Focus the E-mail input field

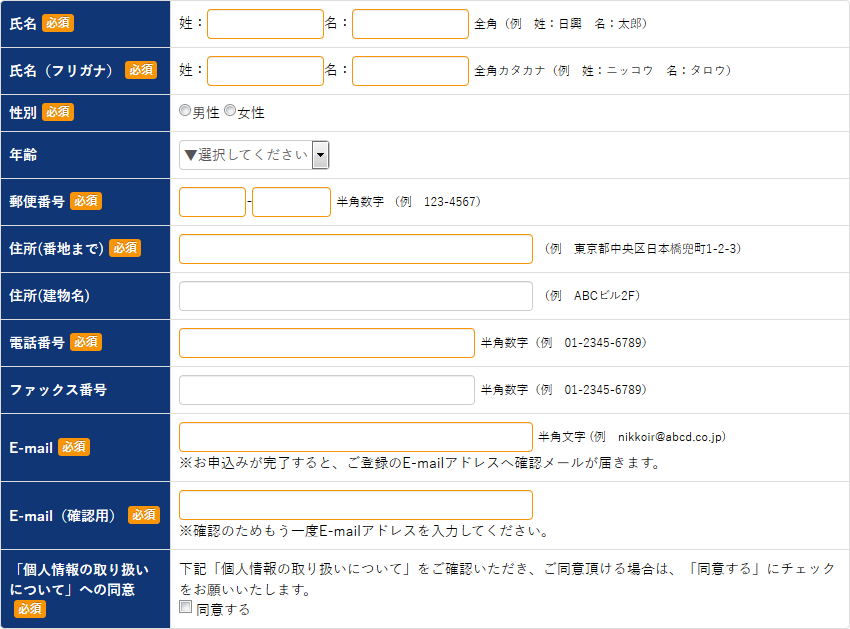[x=356, y=437]
